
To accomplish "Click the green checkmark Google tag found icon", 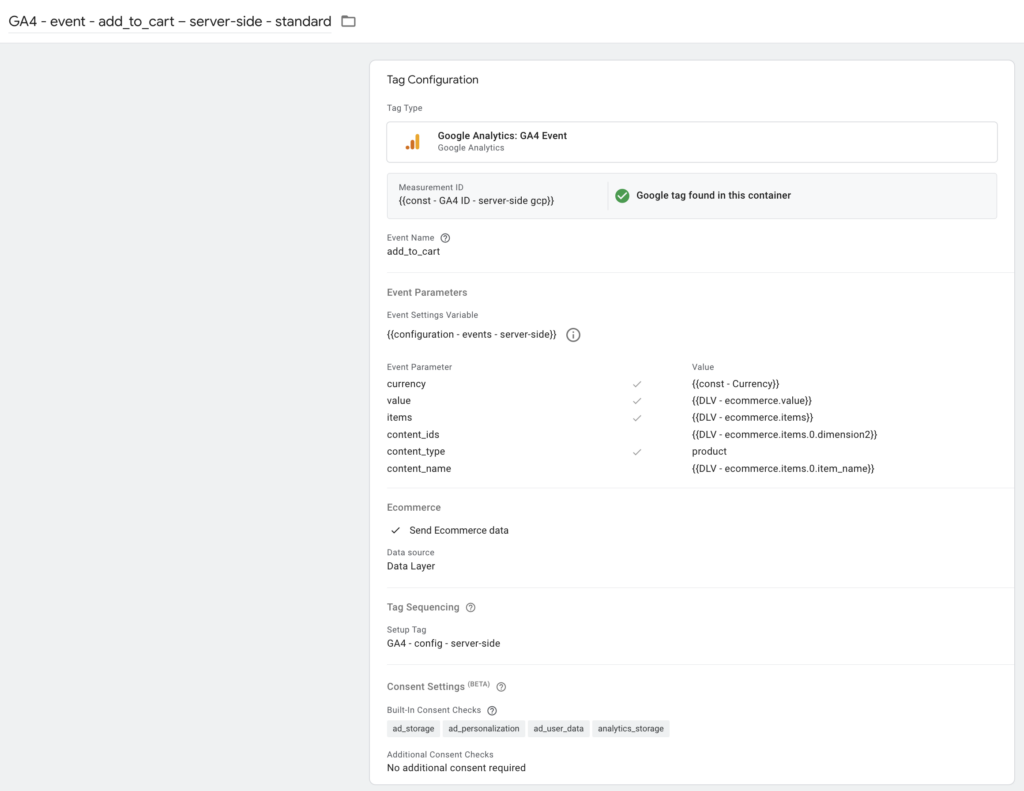I will click(622, 196).
